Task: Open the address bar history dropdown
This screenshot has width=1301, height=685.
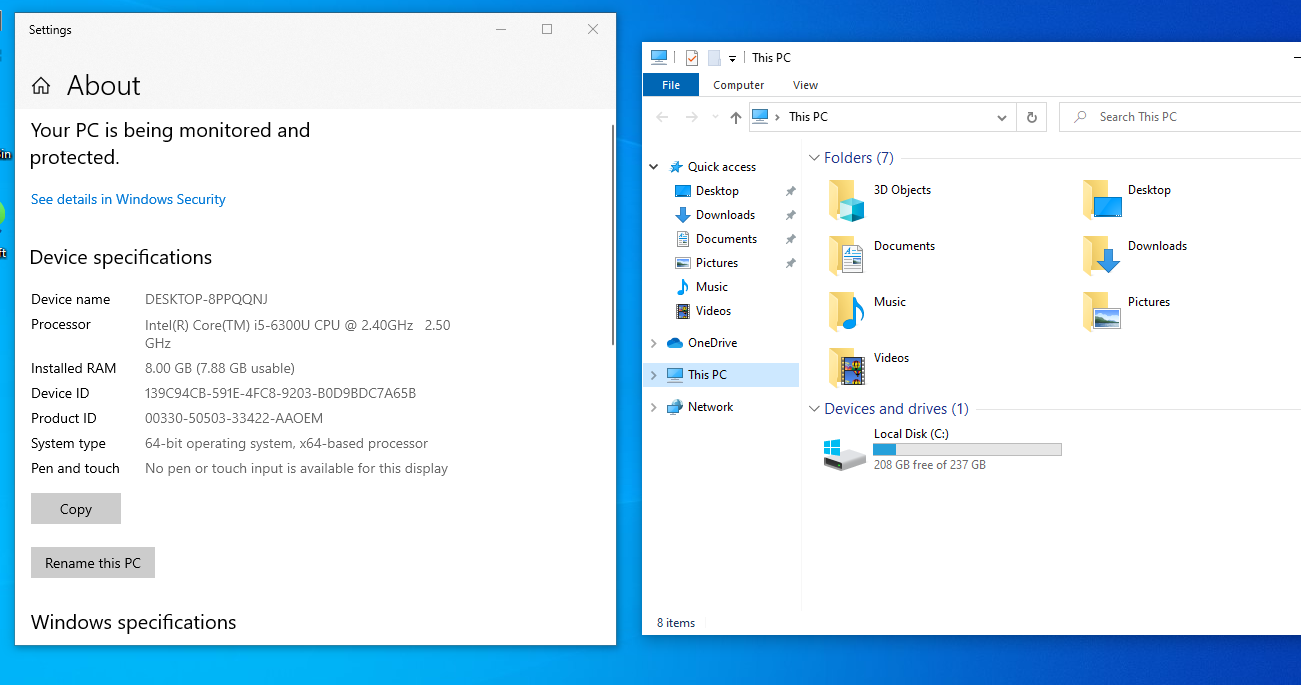Action: click(1002, 118)
